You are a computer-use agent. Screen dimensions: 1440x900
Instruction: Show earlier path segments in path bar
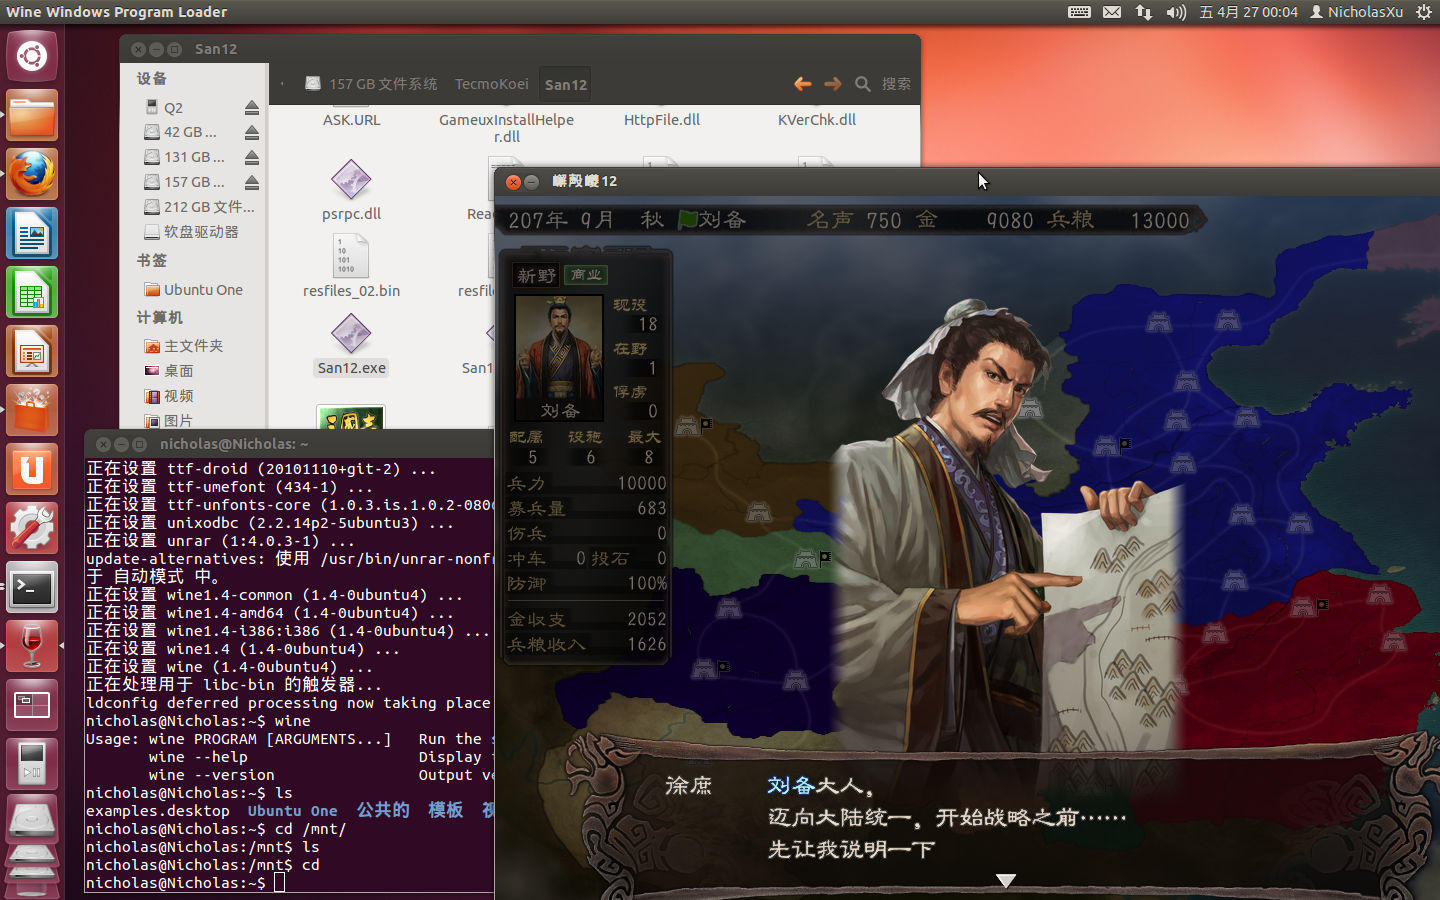tap(283, 84)
